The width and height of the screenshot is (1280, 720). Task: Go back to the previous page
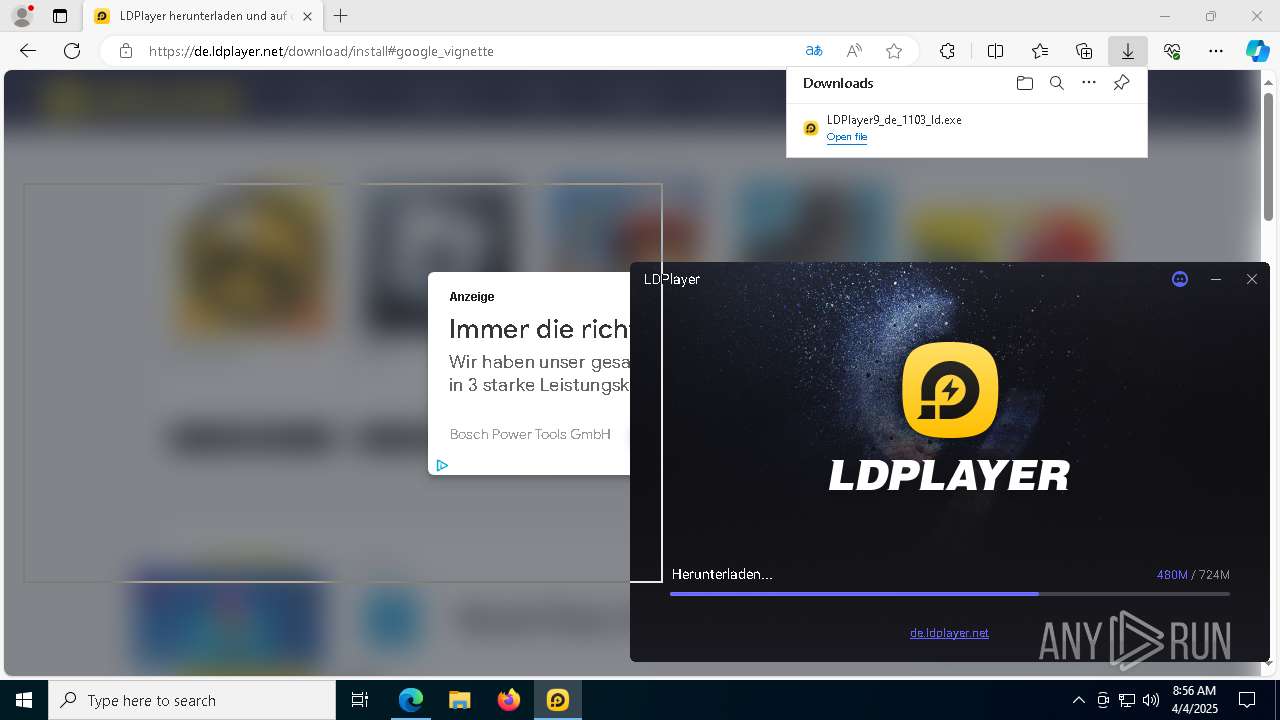click(28, 51)
